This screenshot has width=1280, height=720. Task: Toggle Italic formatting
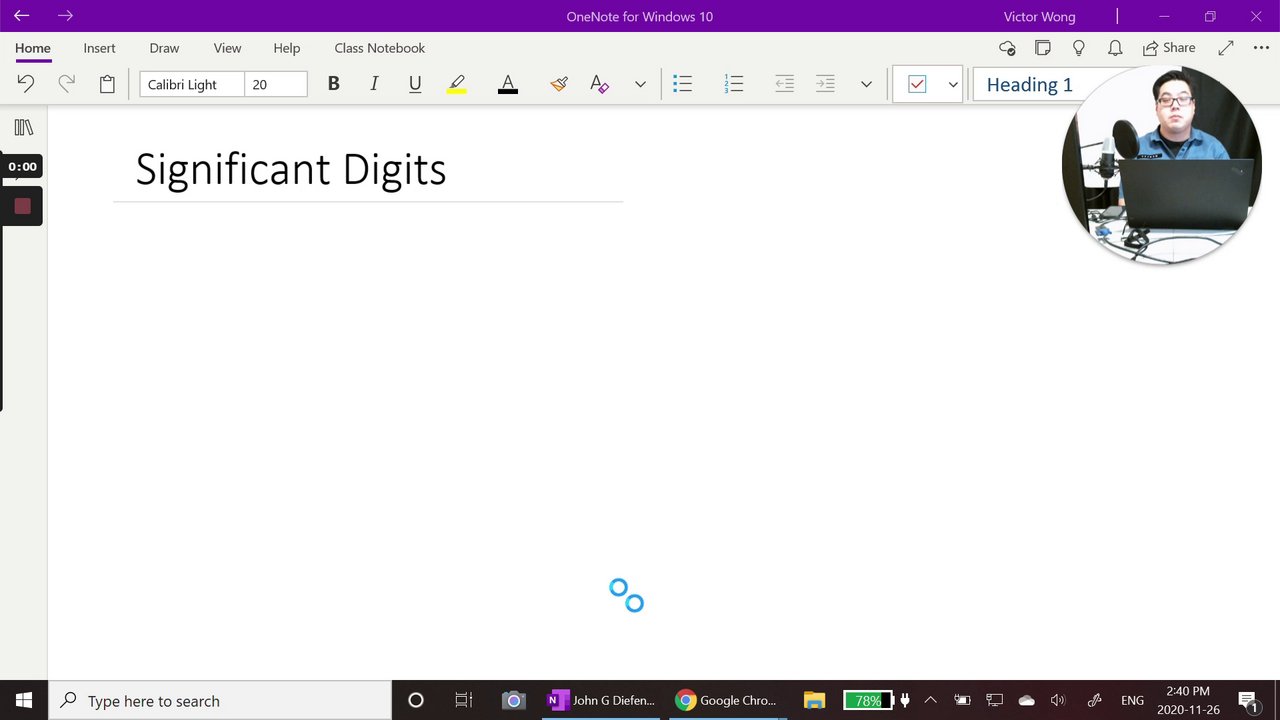point(374,85)
